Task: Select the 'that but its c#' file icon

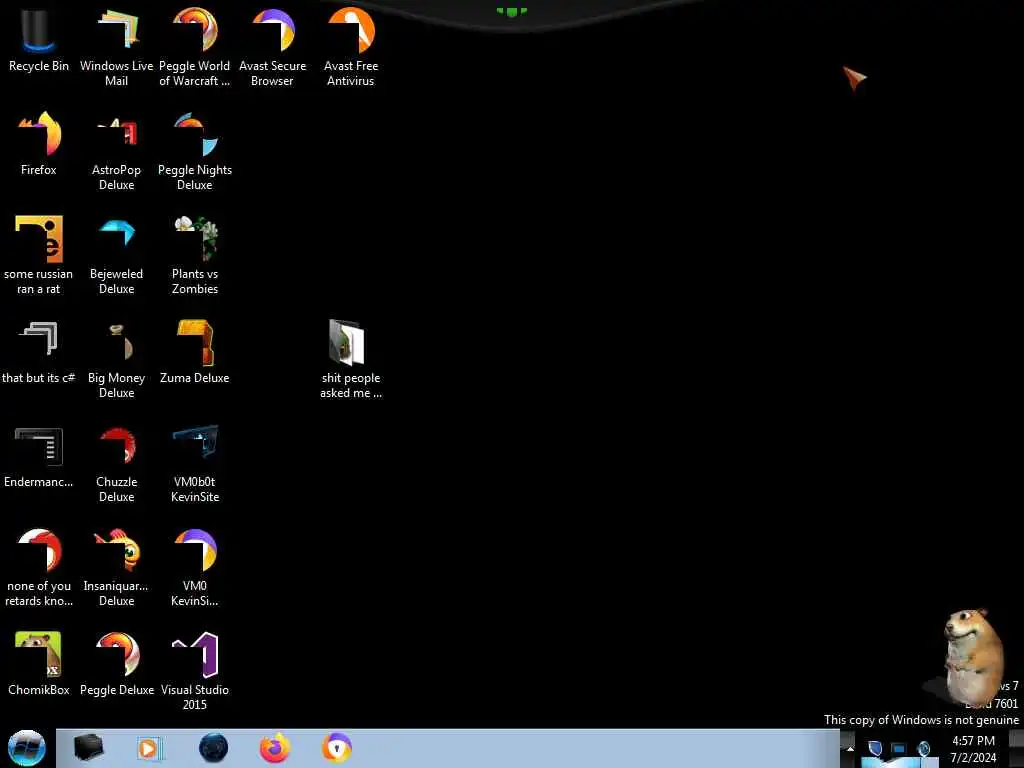Action: (x=39, y=353)
